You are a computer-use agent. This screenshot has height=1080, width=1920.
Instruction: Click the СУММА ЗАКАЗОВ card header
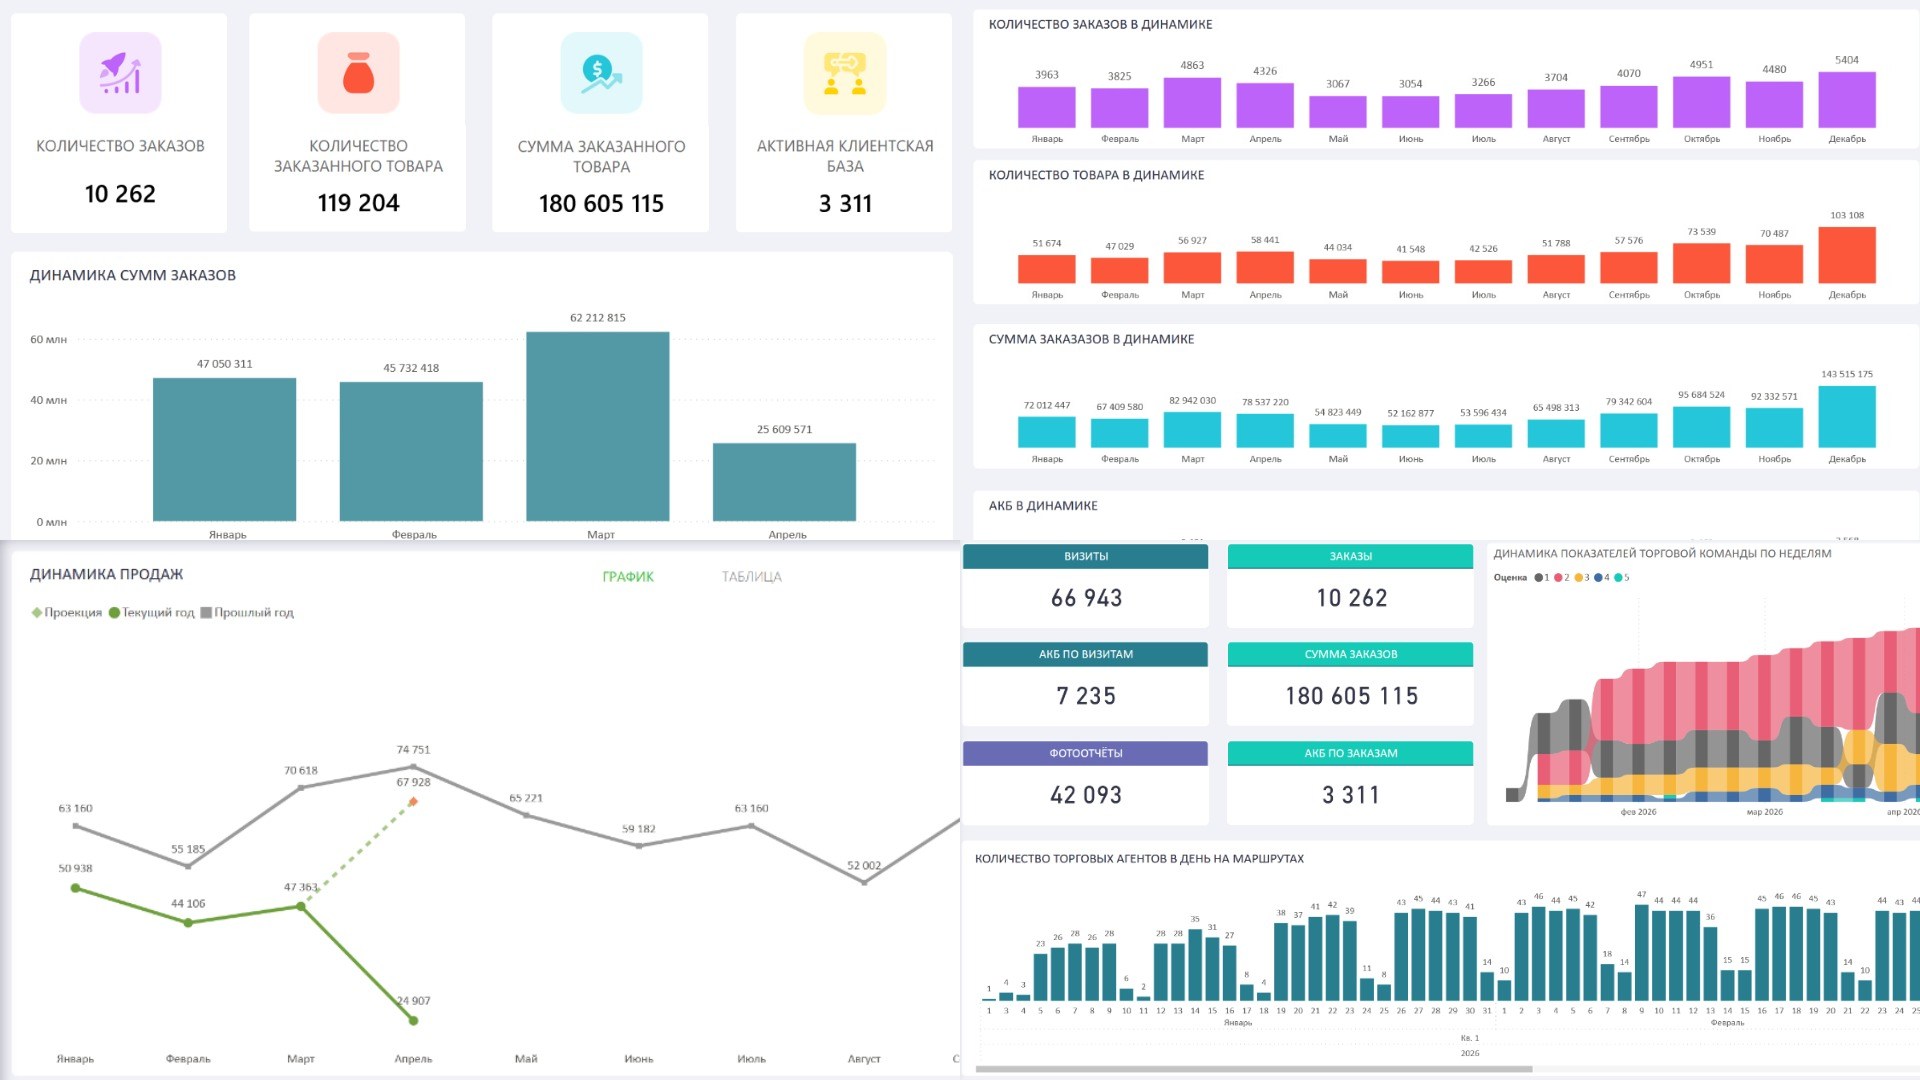pos(1350,655)
